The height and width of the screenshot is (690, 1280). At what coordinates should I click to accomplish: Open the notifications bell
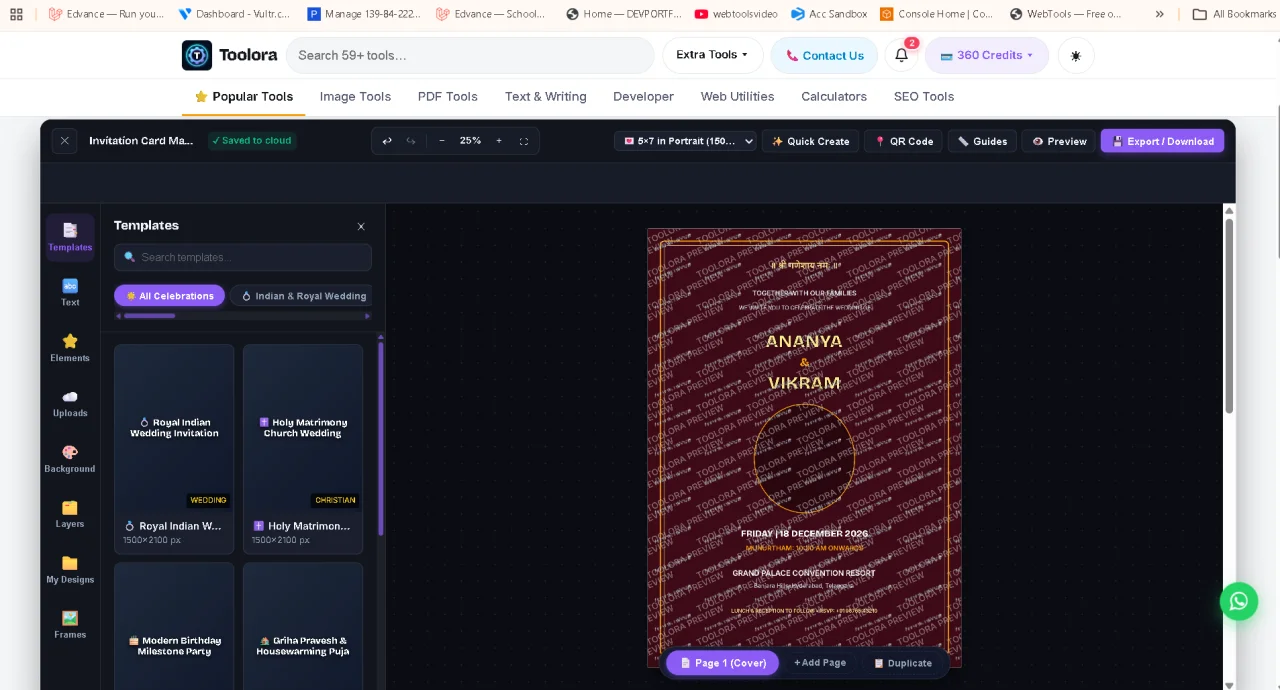tap(901, 55)
